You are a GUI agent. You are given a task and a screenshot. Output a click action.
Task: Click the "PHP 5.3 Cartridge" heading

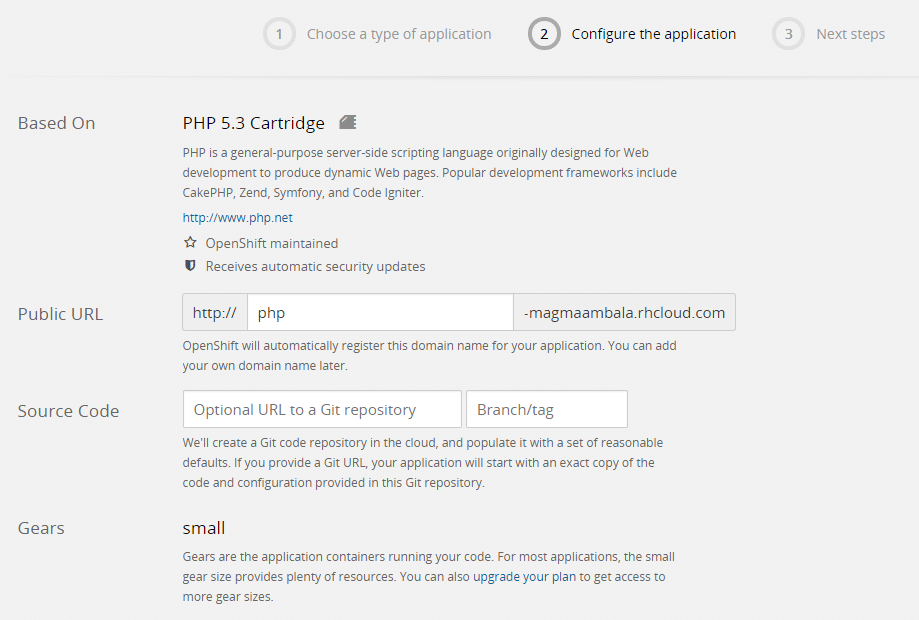point(253,123)
